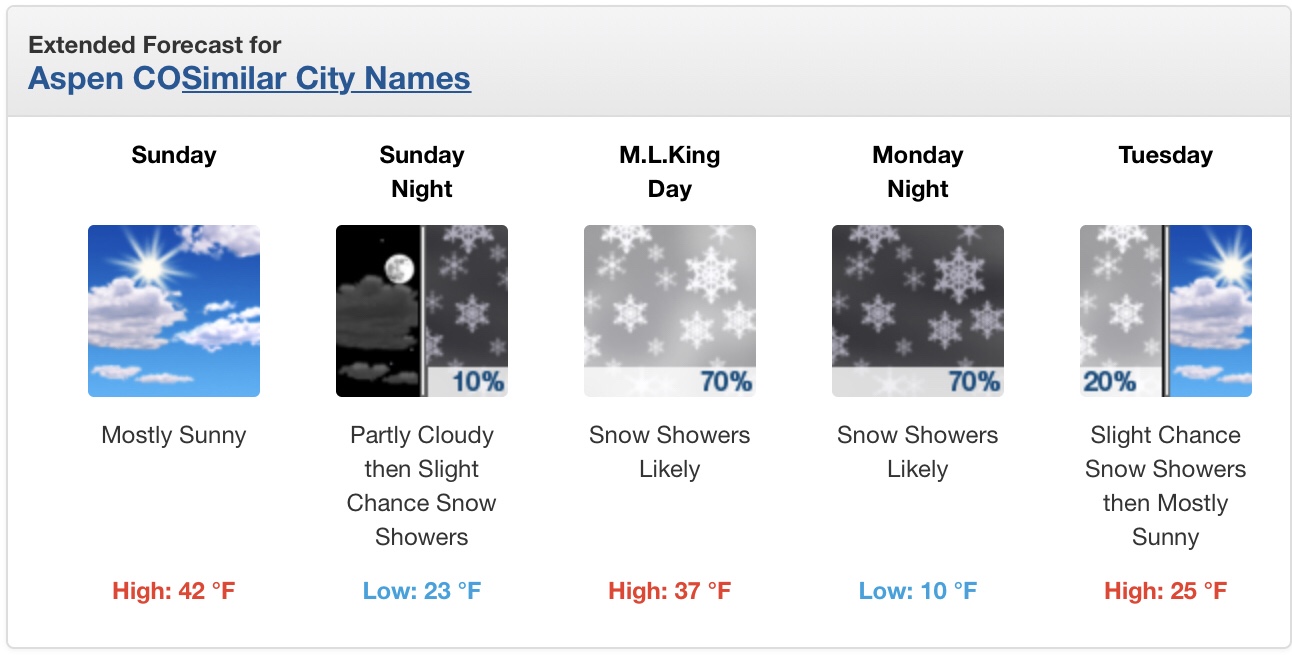Click the Sunday mostly sunny weather icon
The image size is (1292, 655).
[x=174, y=311]
